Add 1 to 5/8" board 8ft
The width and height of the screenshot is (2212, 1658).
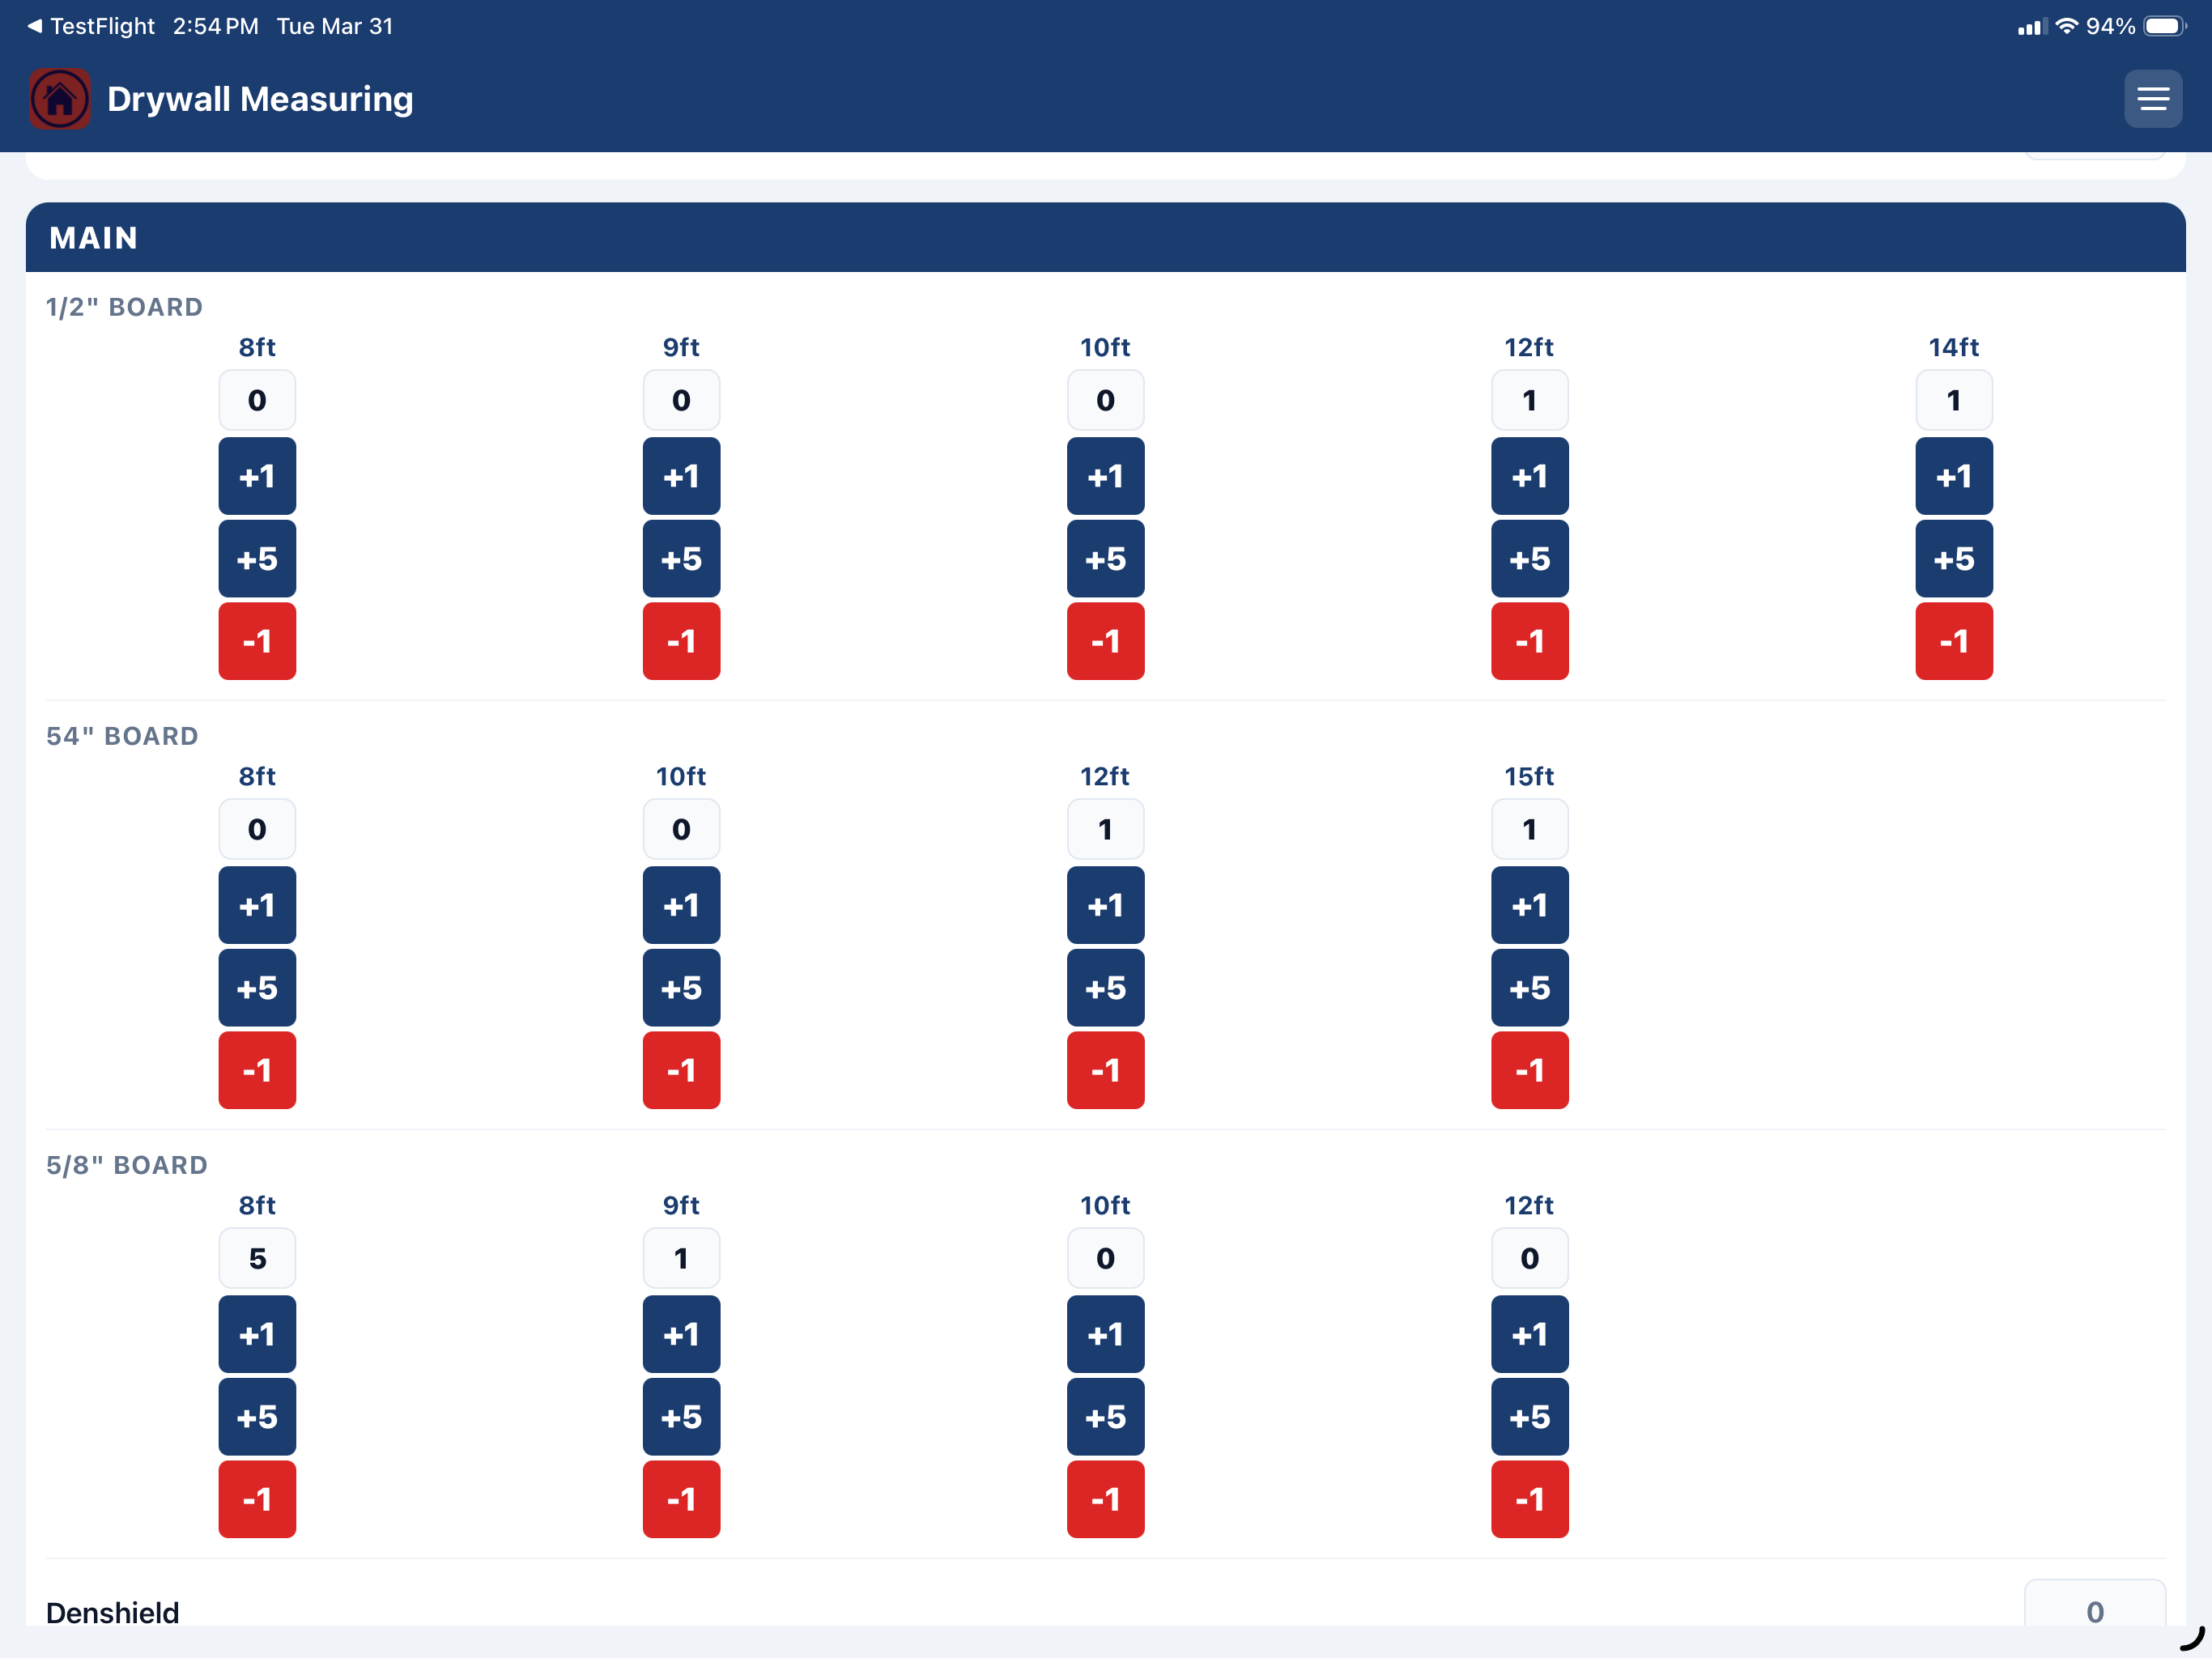point(257,1334)
